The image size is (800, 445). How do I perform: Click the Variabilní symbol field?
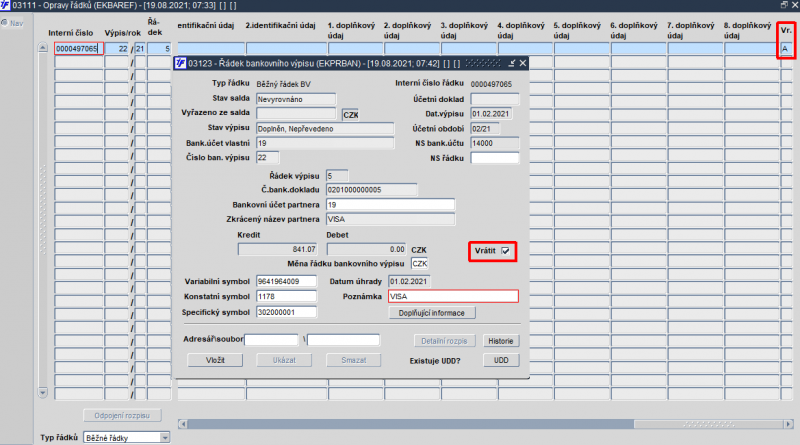pos(286,281)
